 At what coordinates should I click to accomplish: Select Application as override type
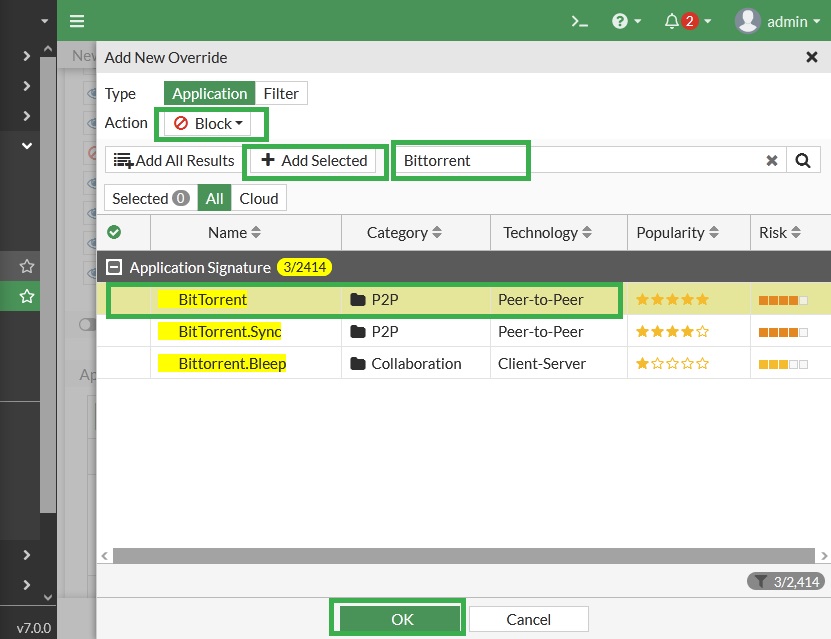(209, 94)
